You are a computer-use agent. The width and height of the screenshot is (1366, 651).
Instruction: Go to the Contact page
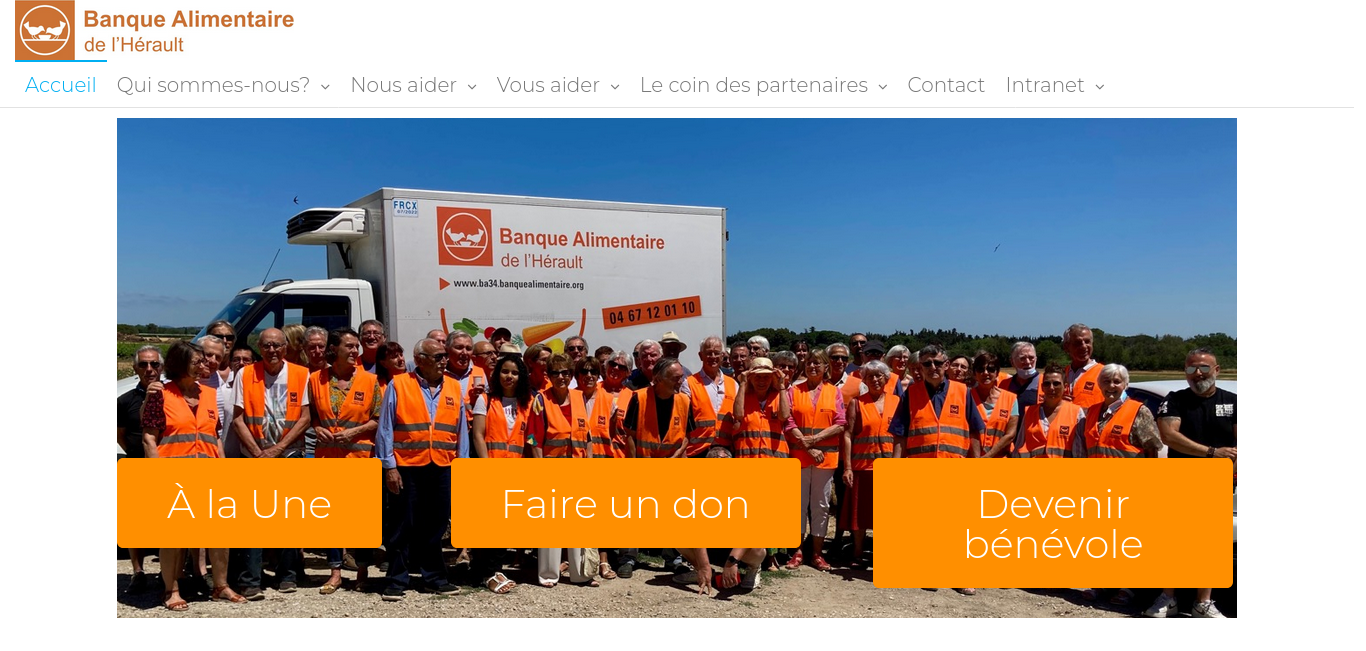pos(946,85)
